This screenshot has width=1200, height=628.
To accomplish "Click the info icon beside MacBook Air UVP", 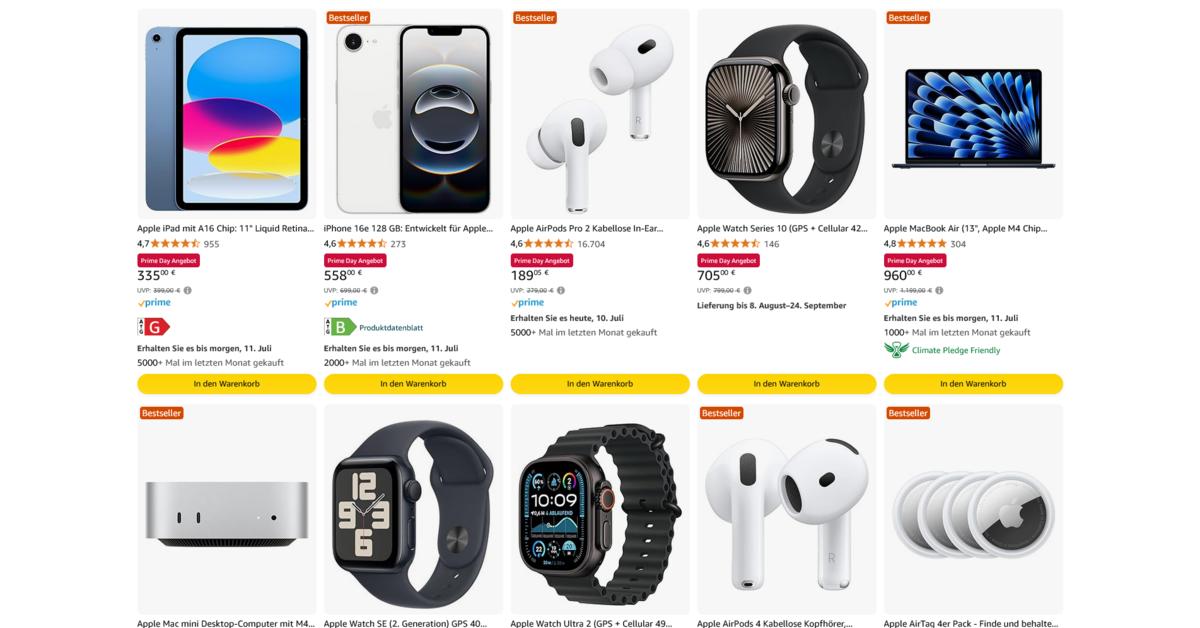I will [938, 290].
